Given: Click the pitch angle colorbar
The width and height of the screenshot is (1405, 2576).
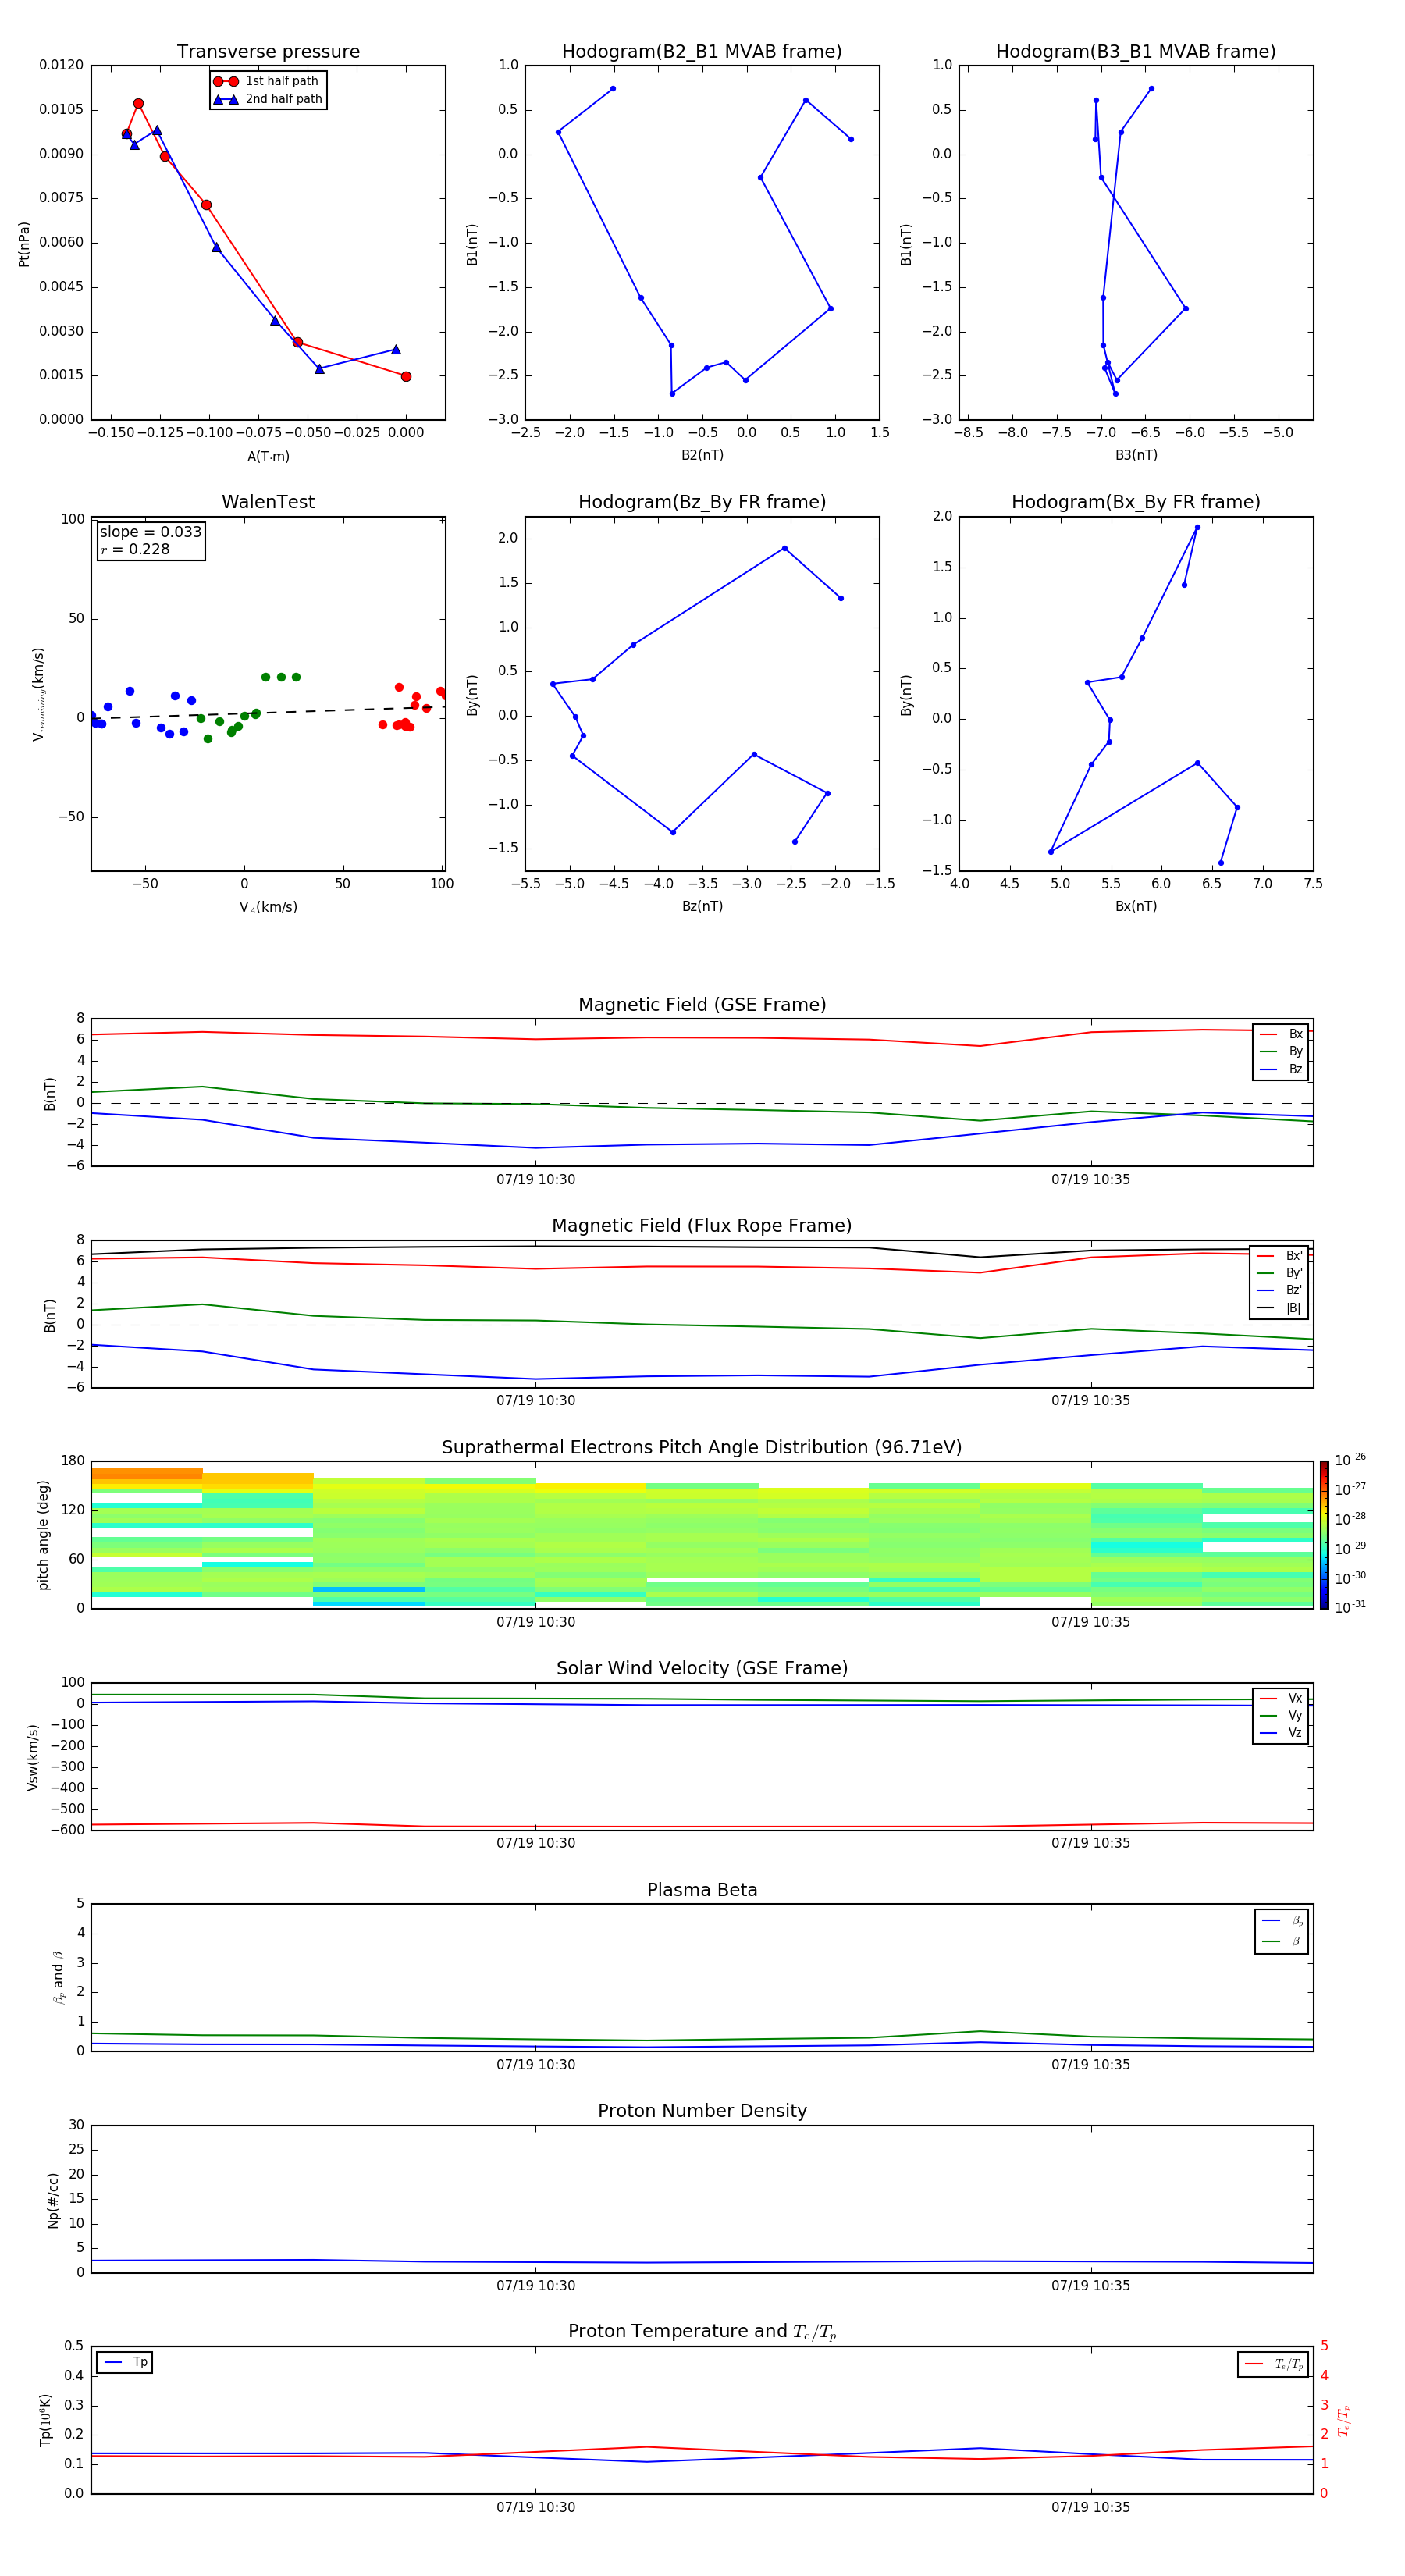Looking at the screenshot, I should point(1324,1534).
